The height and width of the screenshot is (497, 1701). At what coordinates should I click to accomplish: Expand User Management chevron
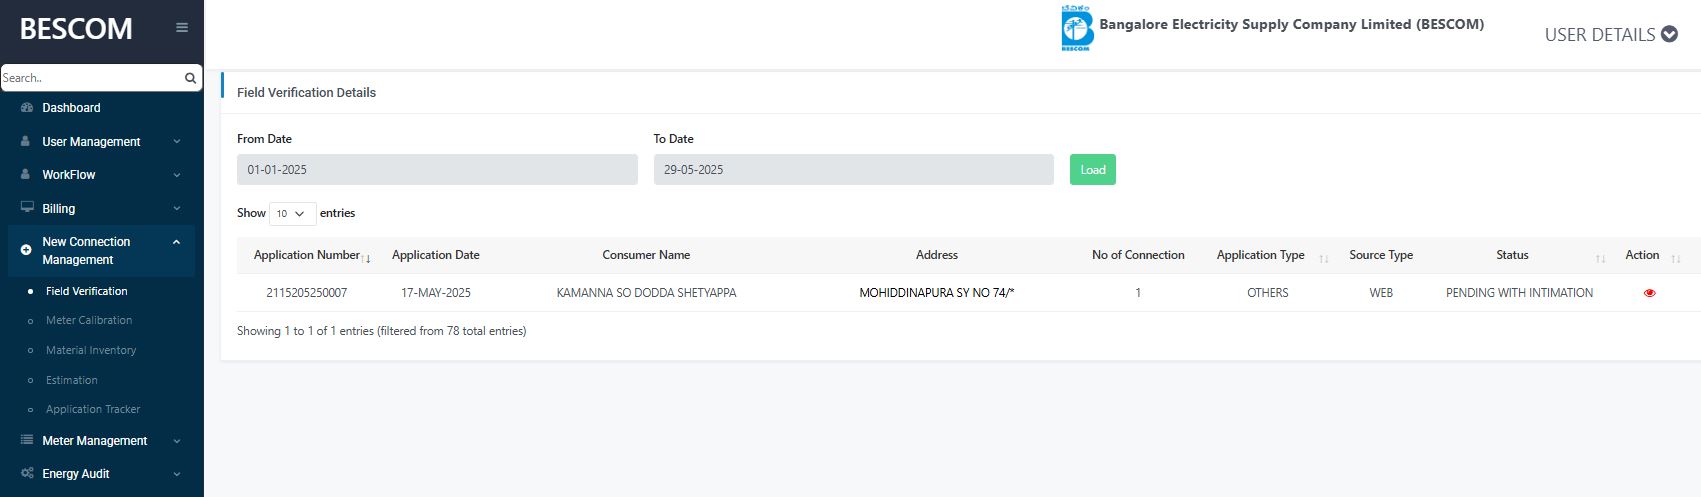coord(177,142)
